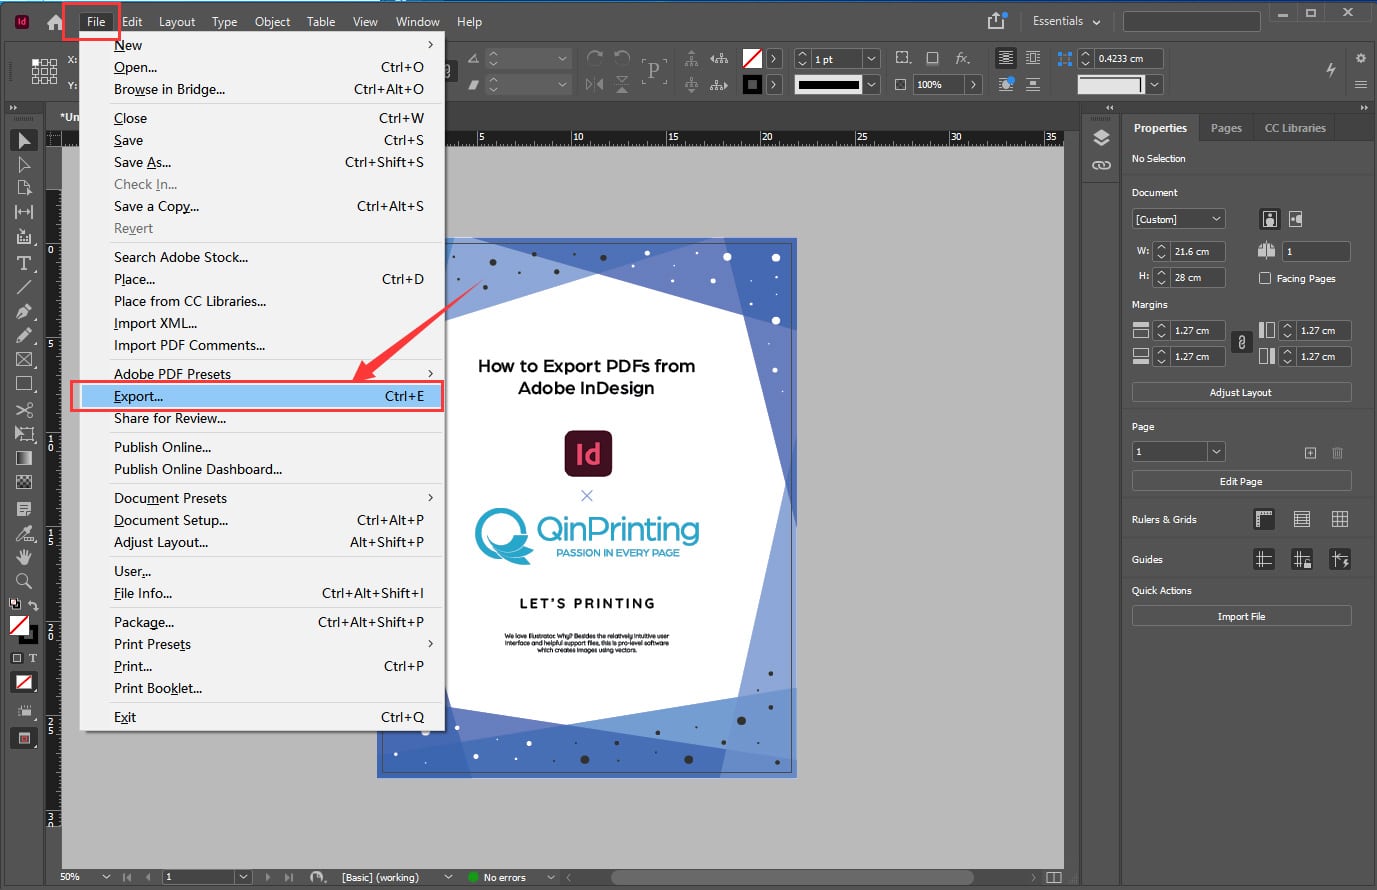Image resolution: width=1377 pixels, height=890 pixels.
Task: Click the Adjust Layout button
Action: 1241,392
